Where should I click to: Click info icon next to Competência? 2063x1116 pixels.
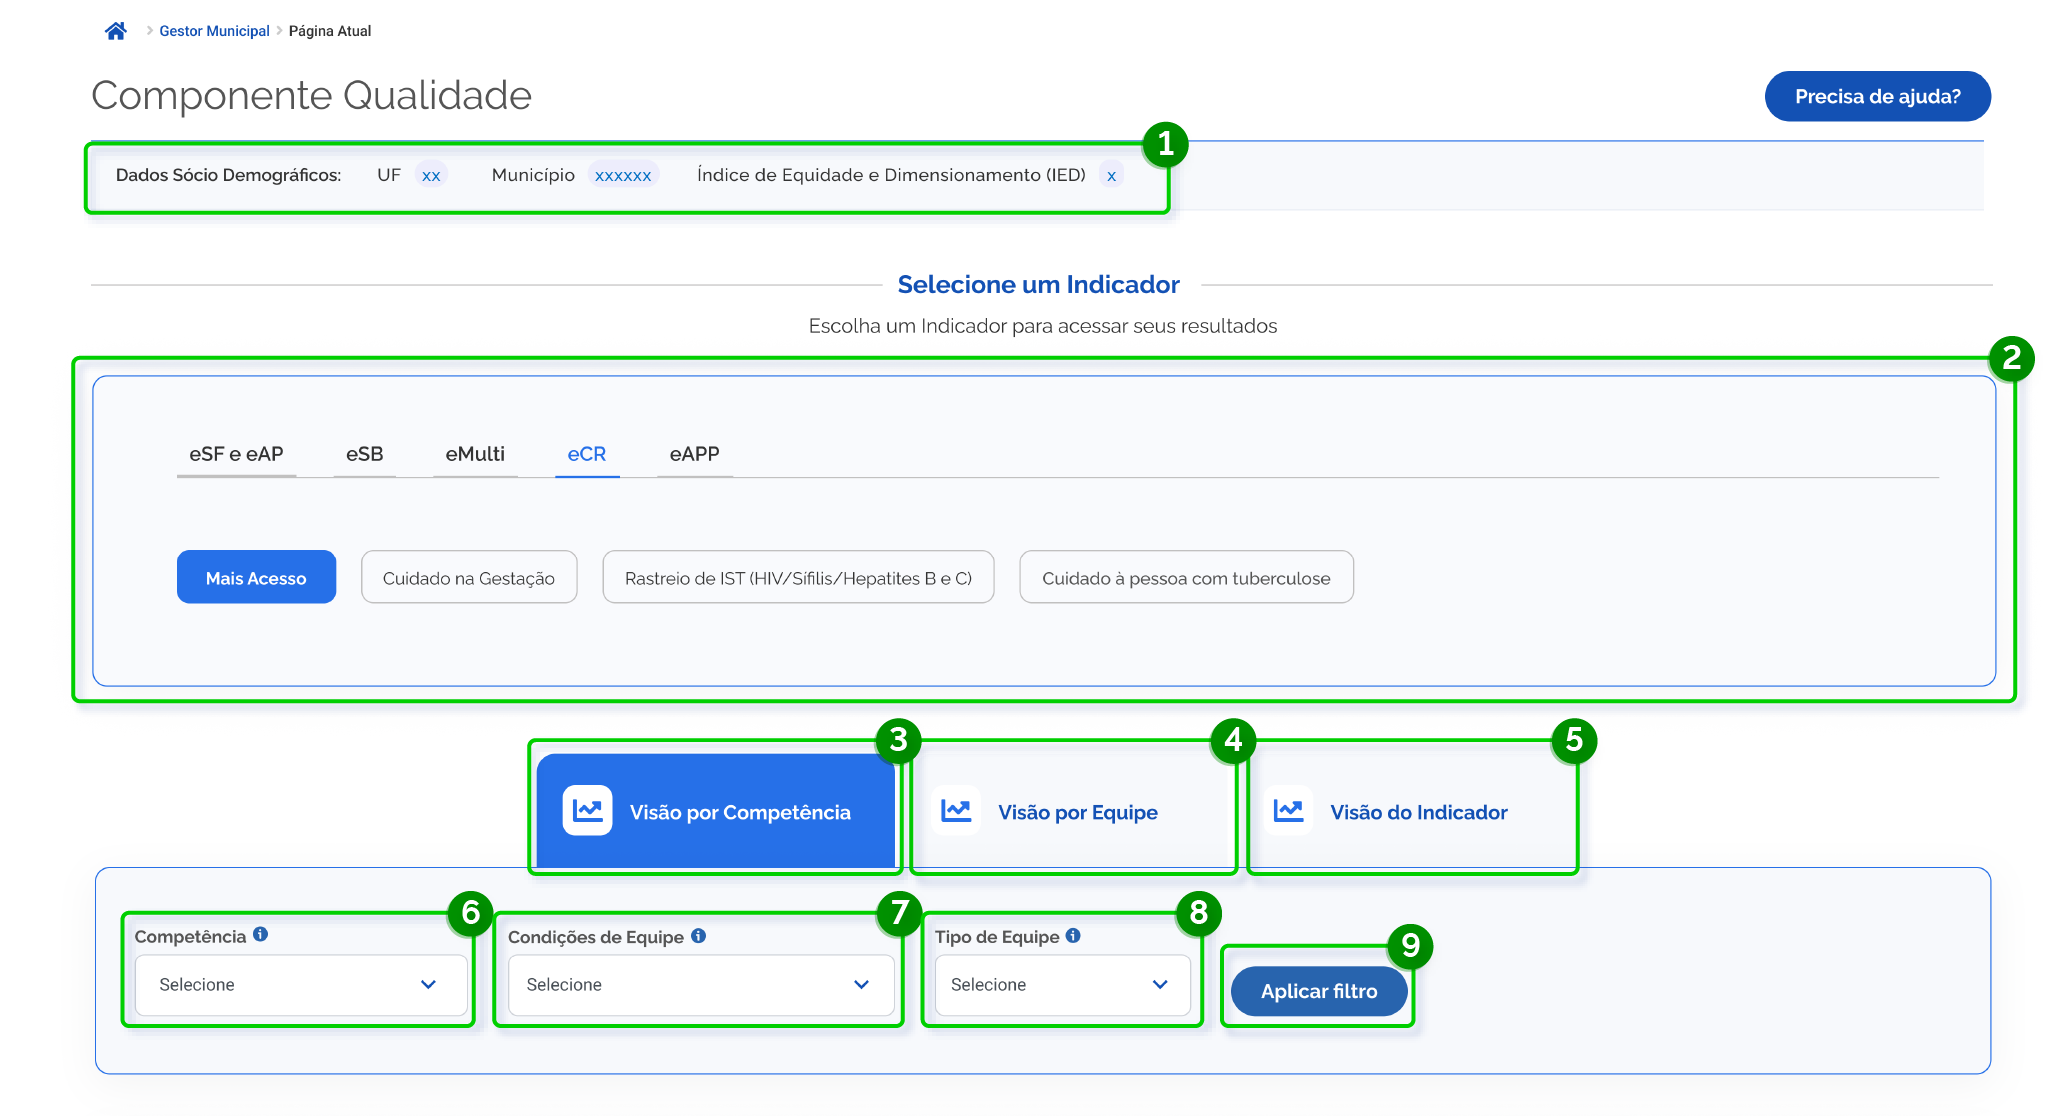(261, 934)
